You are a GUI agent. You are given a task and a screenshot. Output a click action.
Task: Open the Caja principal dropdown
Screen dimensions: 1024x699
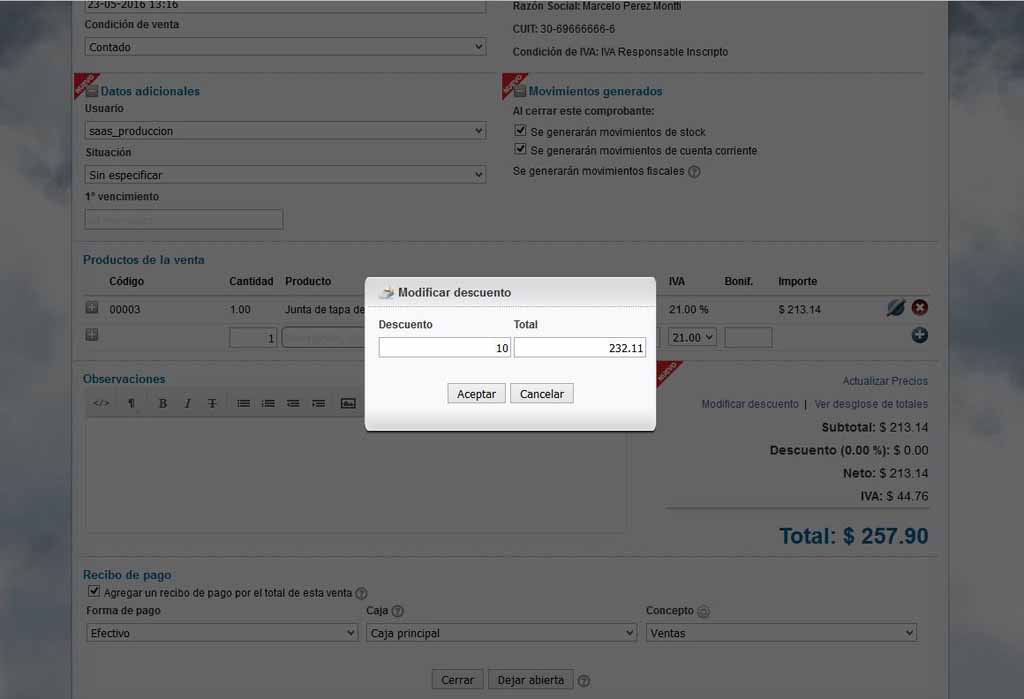[502, 633]
